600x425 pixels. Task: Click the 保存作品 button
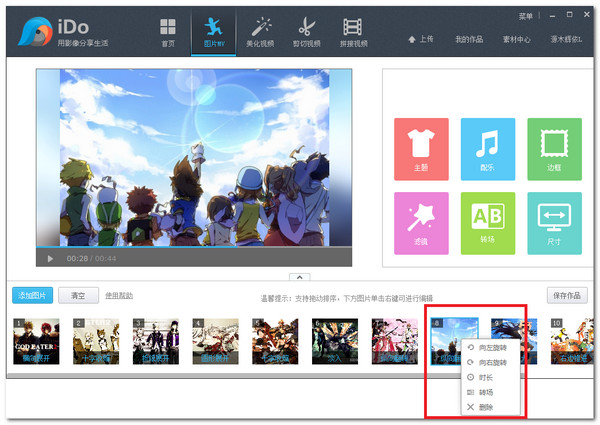567,295
